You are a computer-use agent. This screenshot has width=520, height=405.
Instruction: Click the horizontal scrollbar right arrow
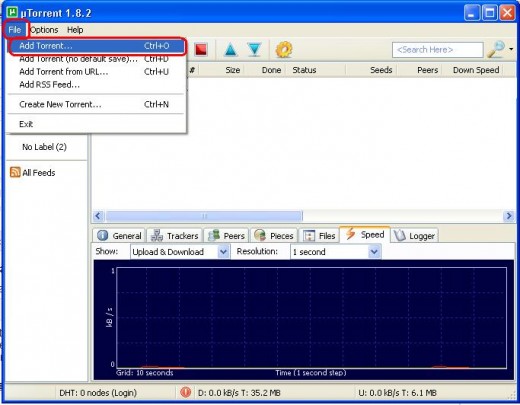tap(509, 216)
